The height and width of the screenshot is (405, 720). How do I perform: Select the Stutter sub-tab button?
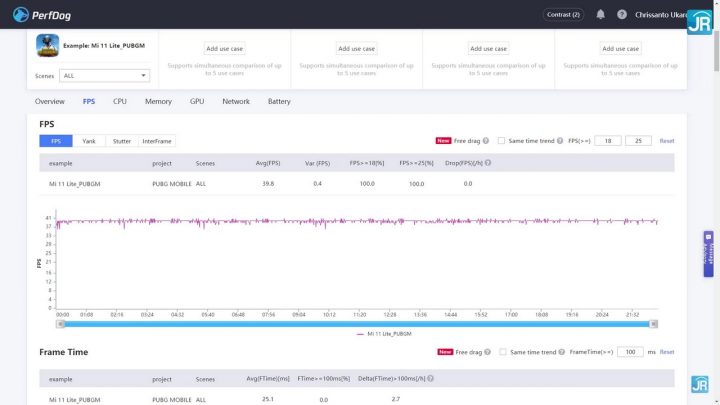coord(122,141)
